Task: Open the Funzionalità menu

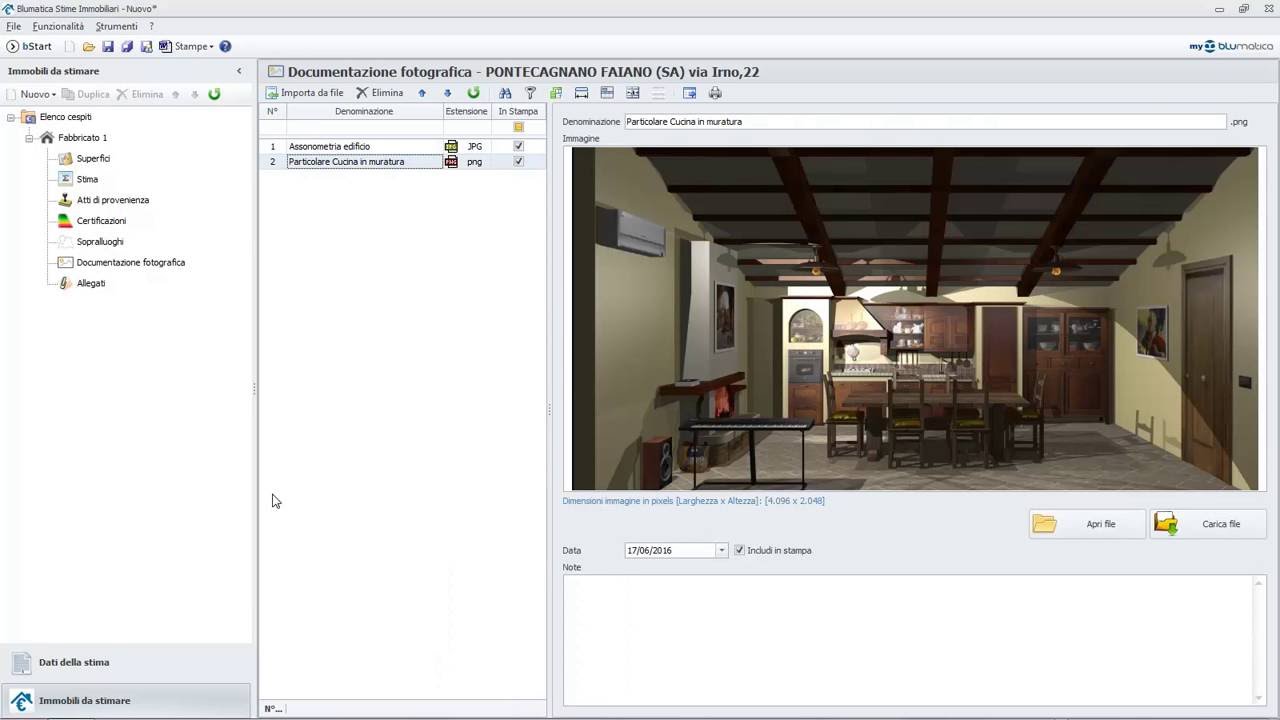Action: pos(58,26)
